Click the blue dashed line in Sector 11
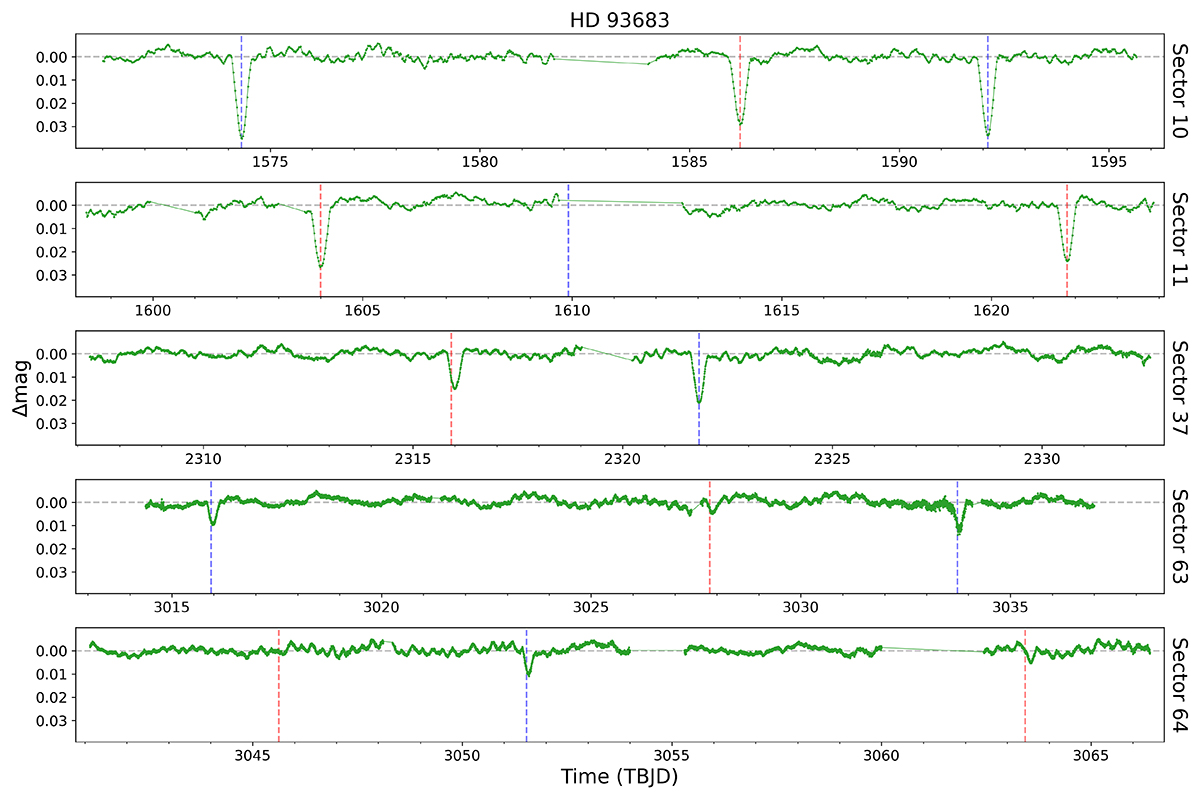 coord(568,250)
